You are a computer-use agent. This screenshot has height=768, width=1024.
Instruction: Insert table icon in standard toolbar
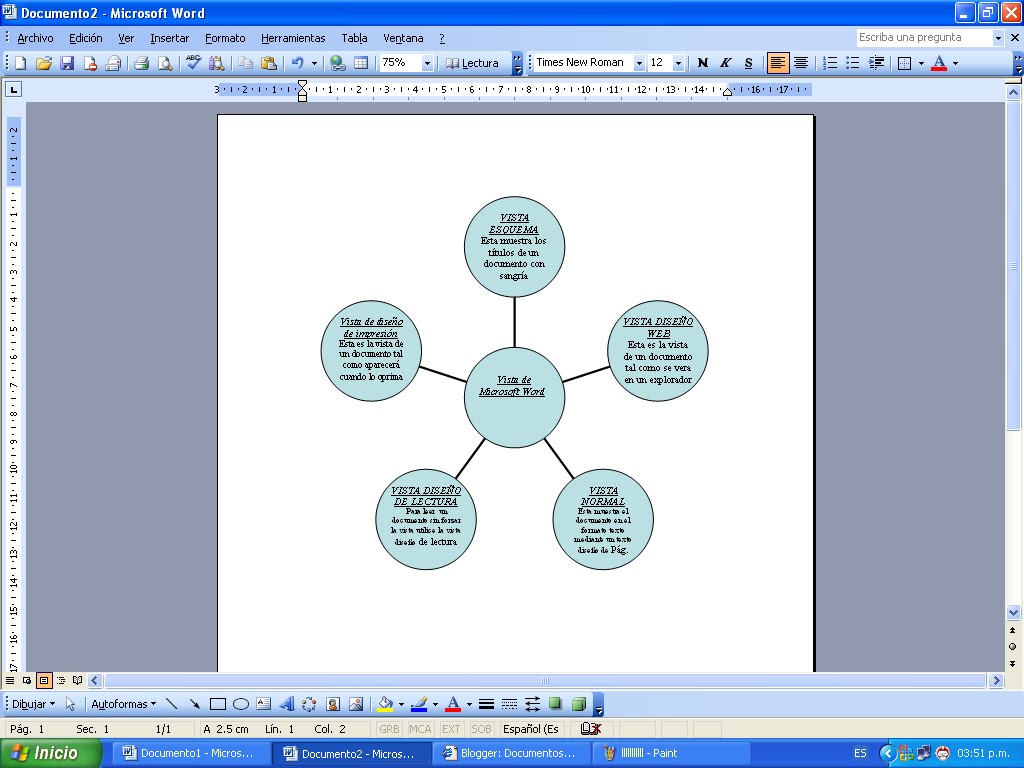coord(361,63)
